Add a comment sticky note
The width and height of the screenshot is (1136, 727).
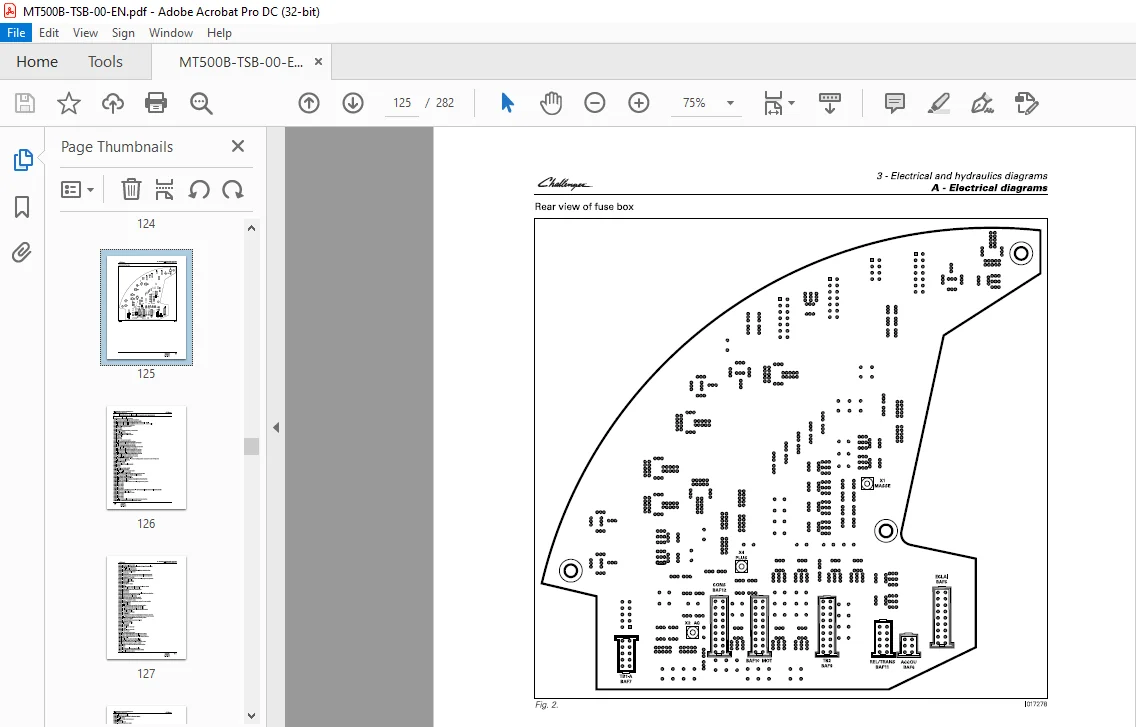(895, 103)
